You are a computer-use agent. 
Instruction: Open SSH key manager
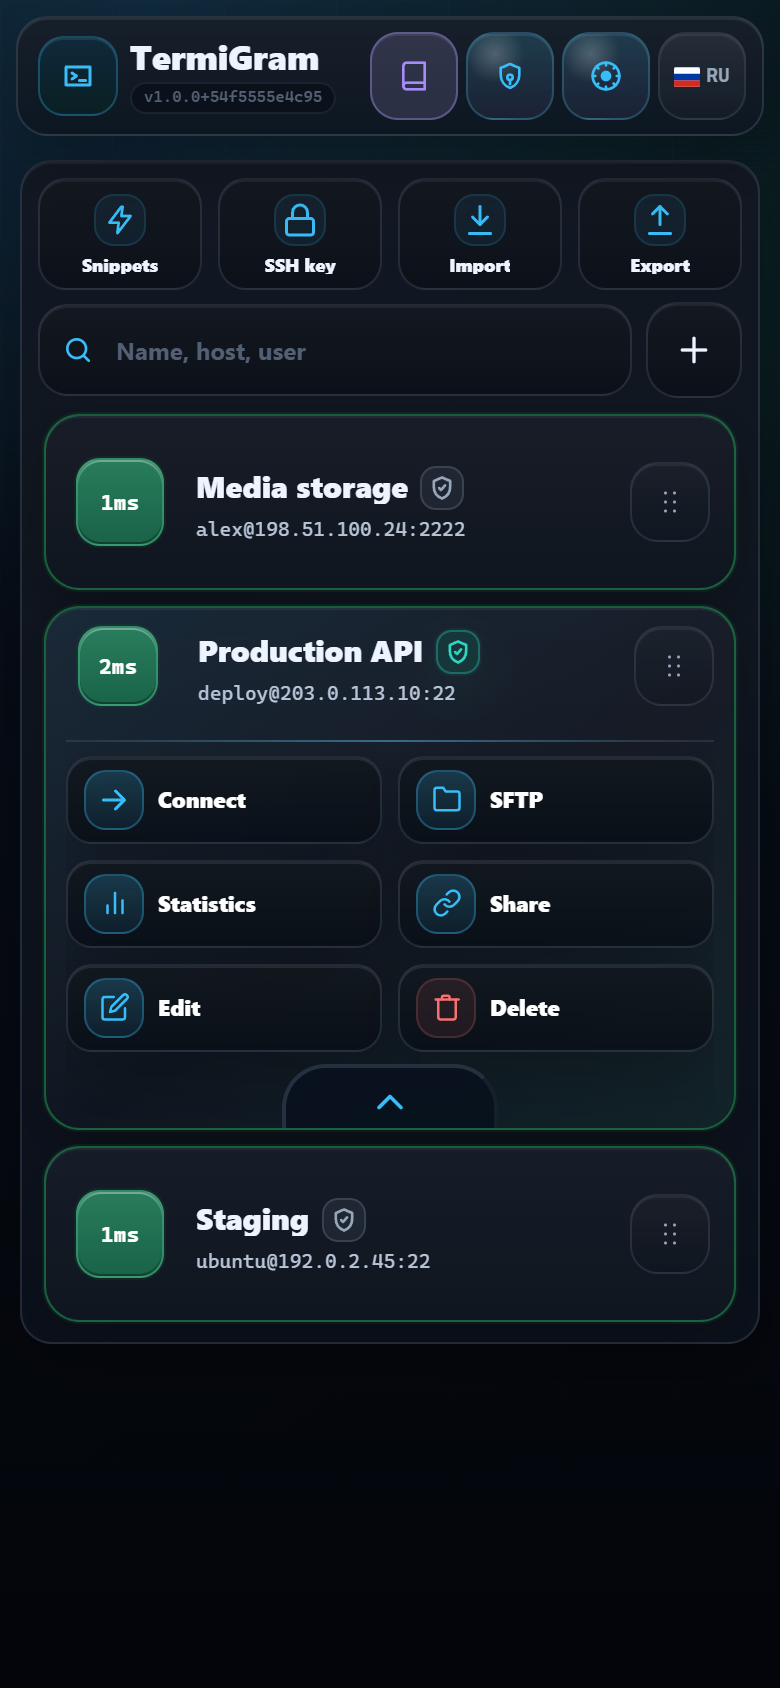coord(300,234)
